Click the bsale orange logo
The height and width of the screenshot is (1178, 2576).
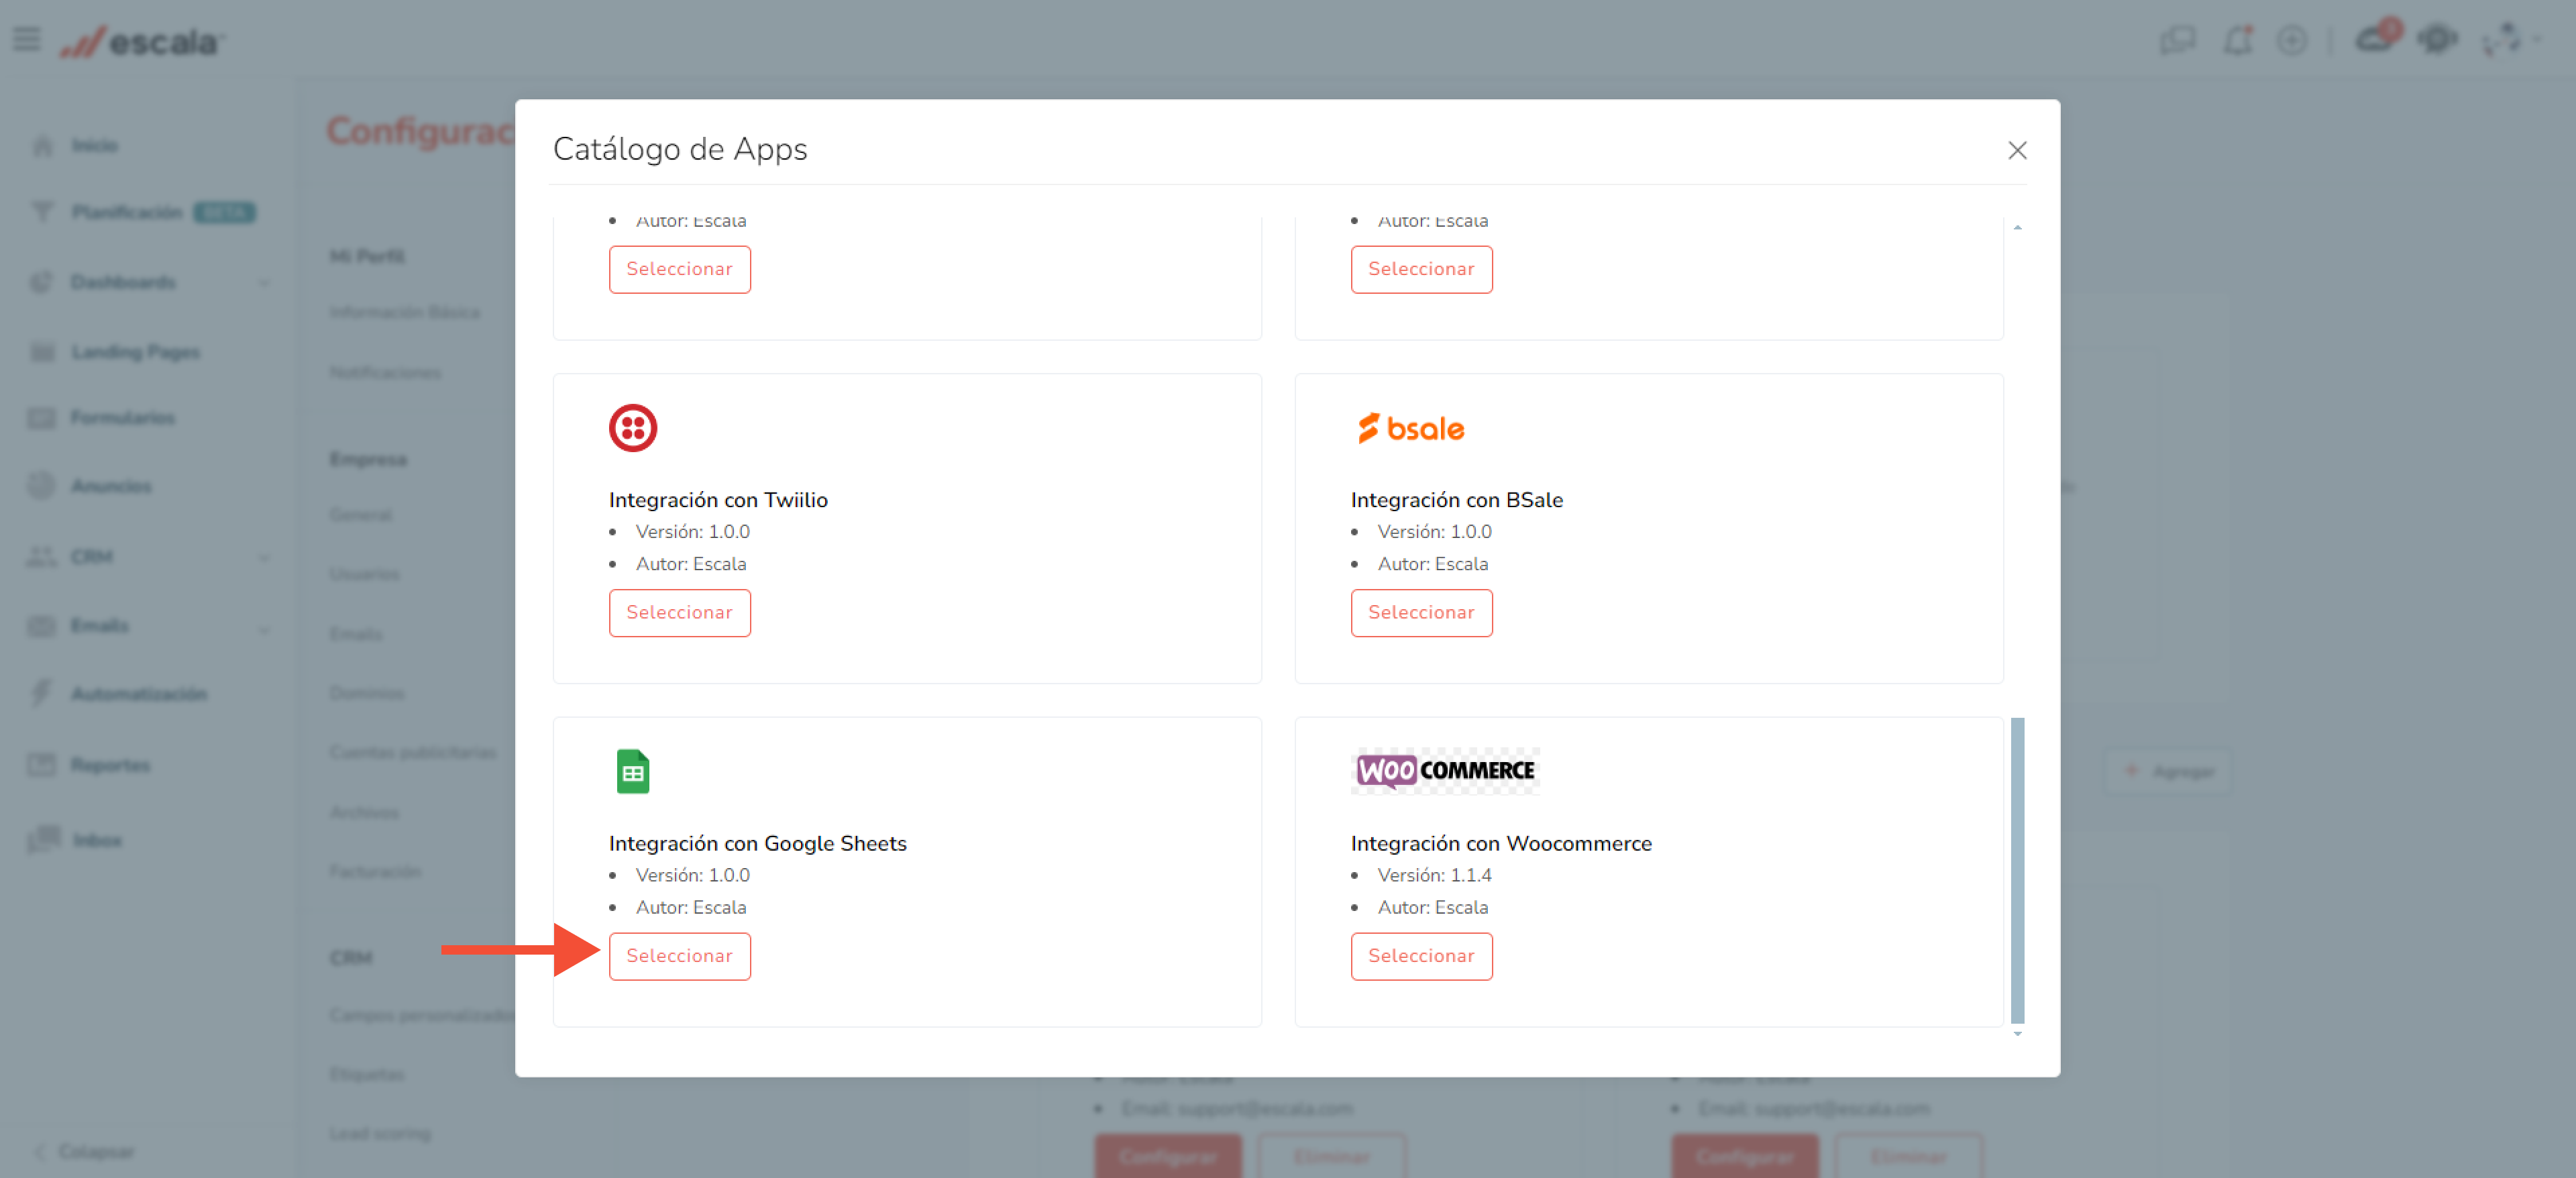(x=1411, y=428)
